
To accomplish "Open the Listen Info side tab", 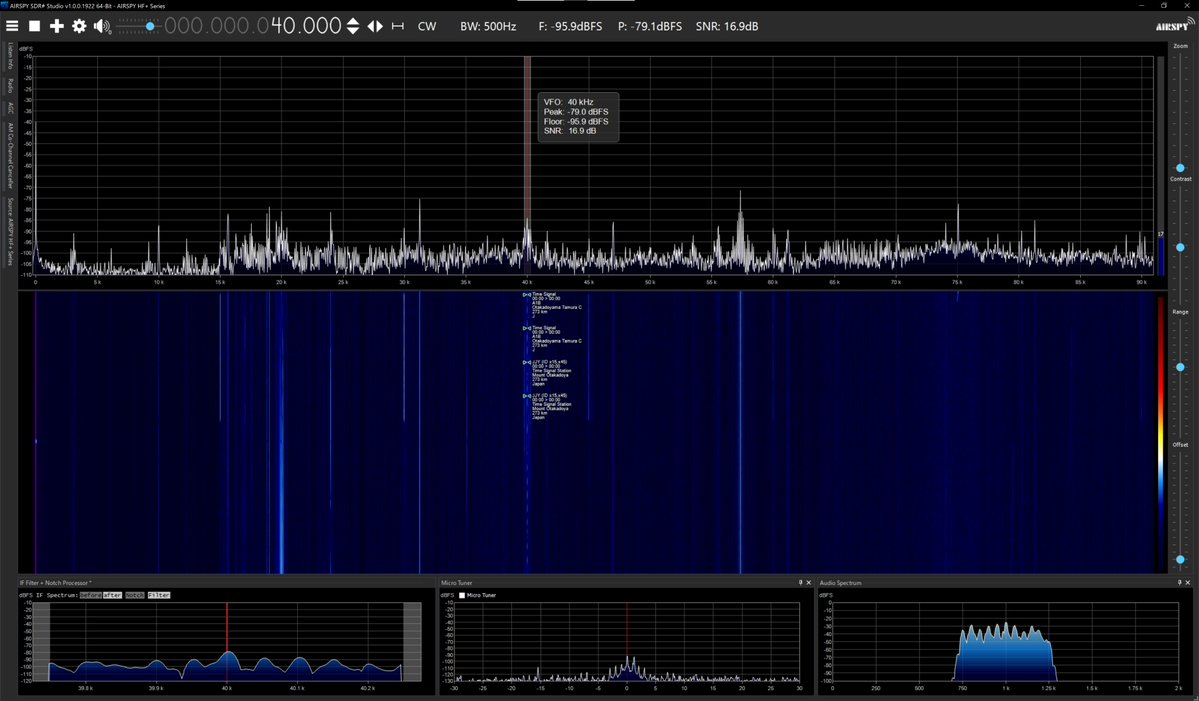I will point(10,56).
